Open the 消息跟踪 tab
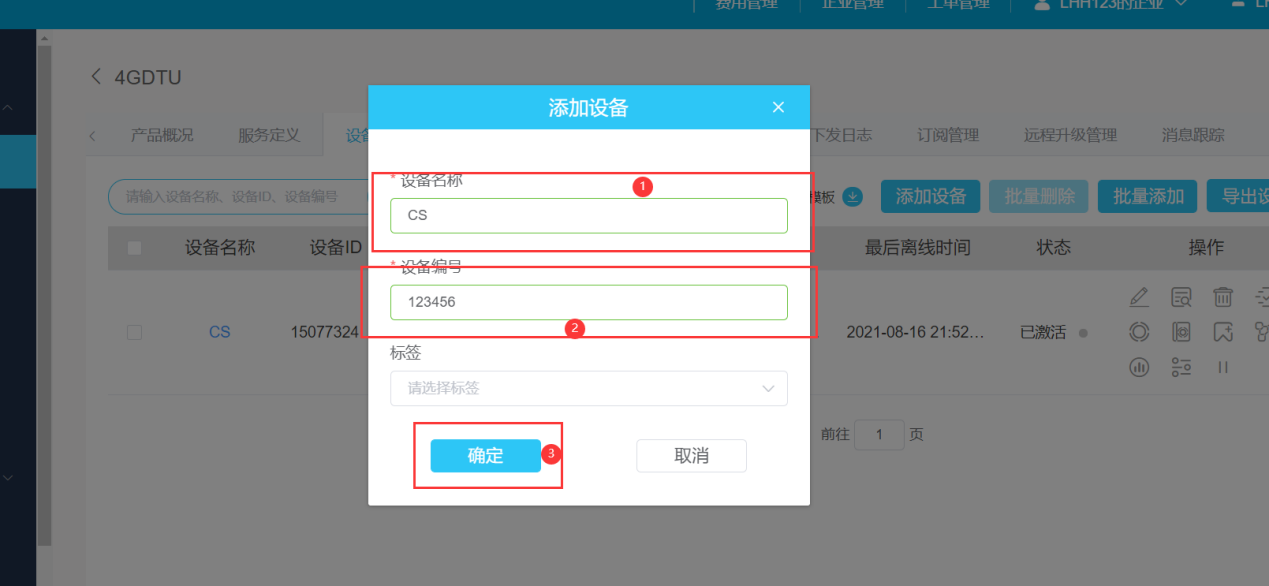 tap(1192, 135)
